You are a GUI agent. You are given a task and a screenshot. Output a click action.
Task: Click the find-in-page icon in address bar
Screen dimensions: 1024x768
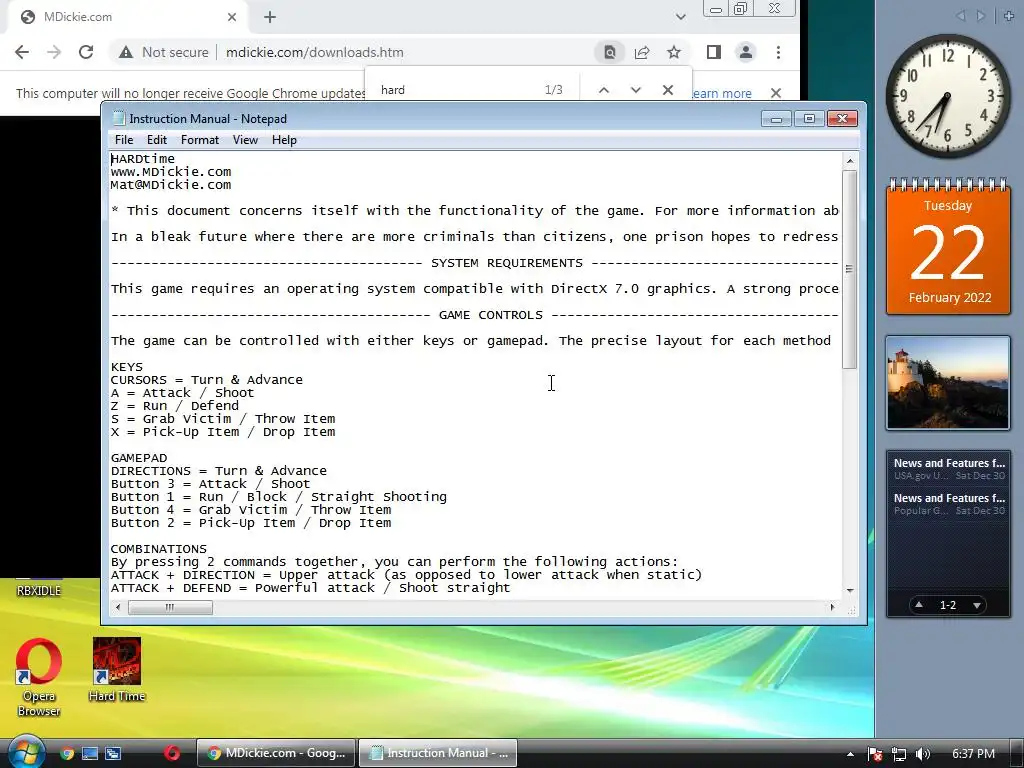point(609,52)
